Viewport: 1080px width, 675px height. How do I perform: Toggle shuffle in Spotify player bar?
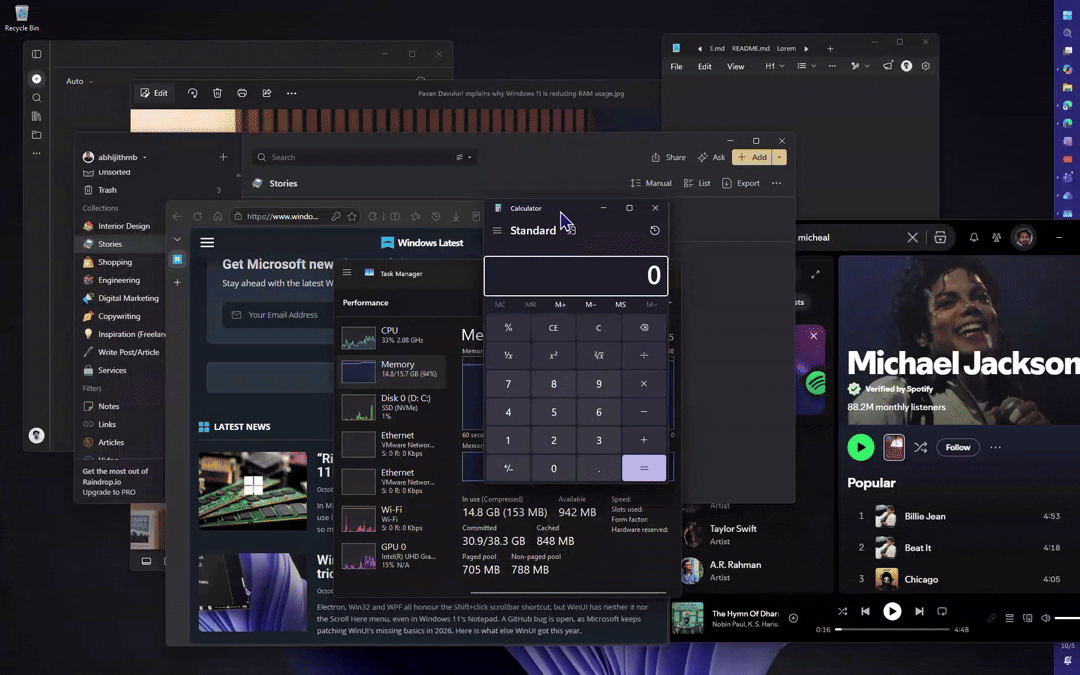click(x=842, y=612)
